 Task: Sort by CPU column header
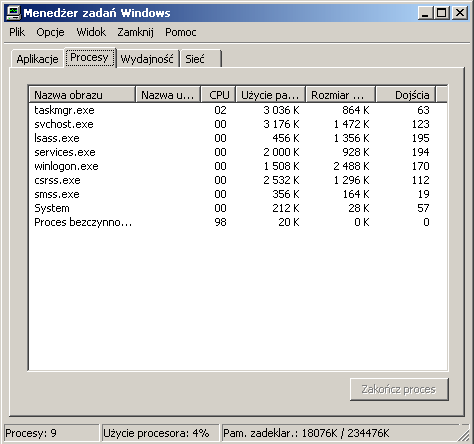coord(219,95)
